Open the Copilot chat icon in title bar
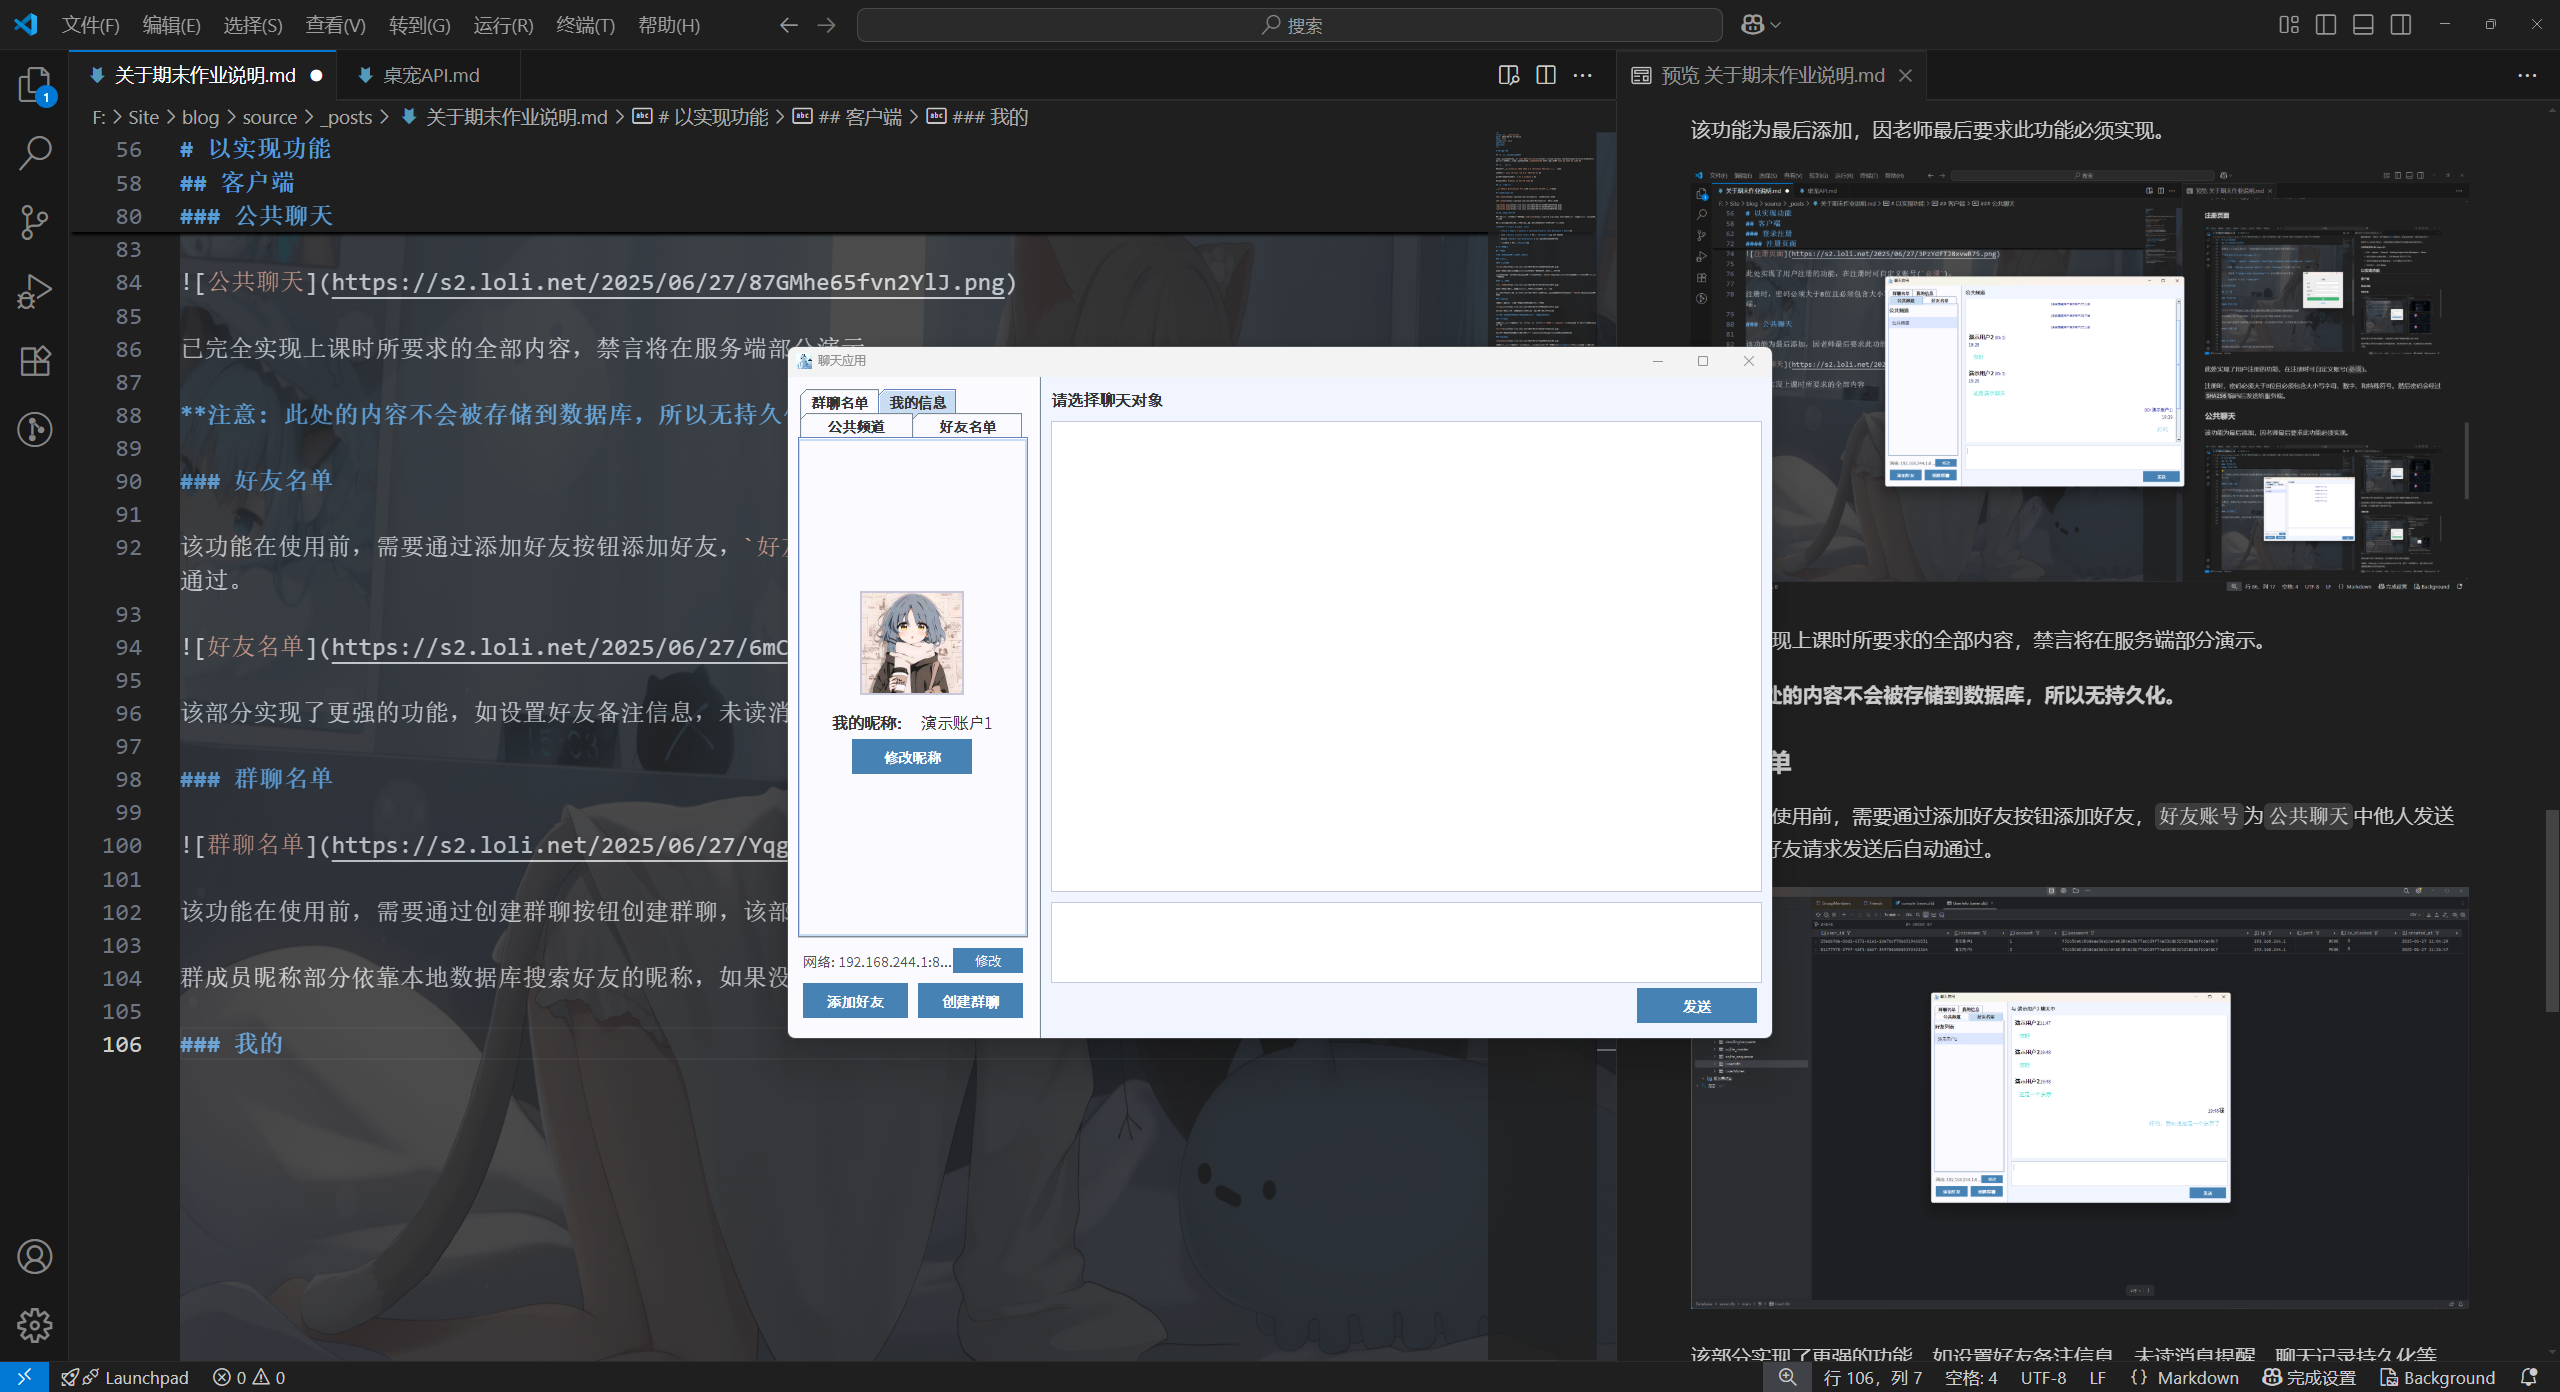Screen dimensions: 2560x1392 point(1752,25)
